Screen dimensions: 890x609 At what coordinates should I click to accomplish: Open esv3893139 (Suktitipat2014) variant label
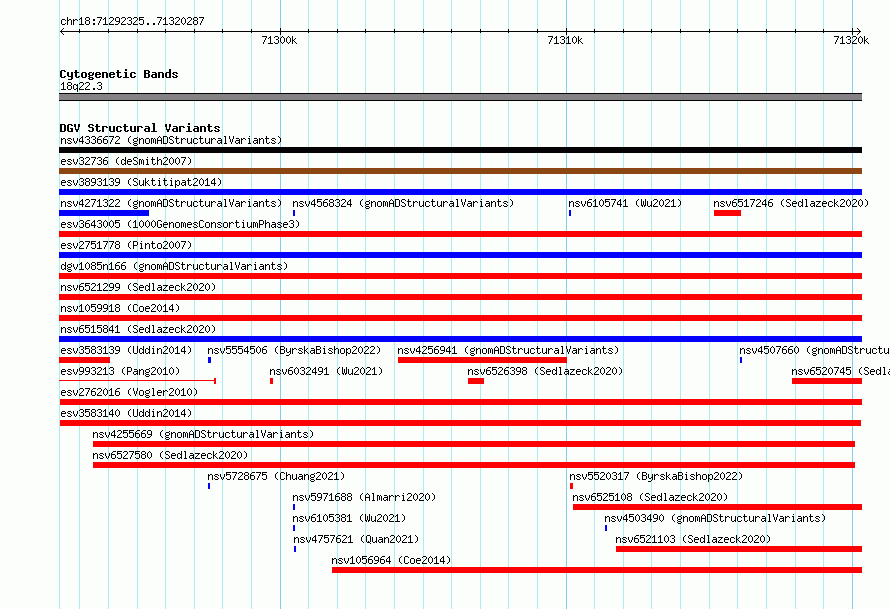click(x=141, y=182)
